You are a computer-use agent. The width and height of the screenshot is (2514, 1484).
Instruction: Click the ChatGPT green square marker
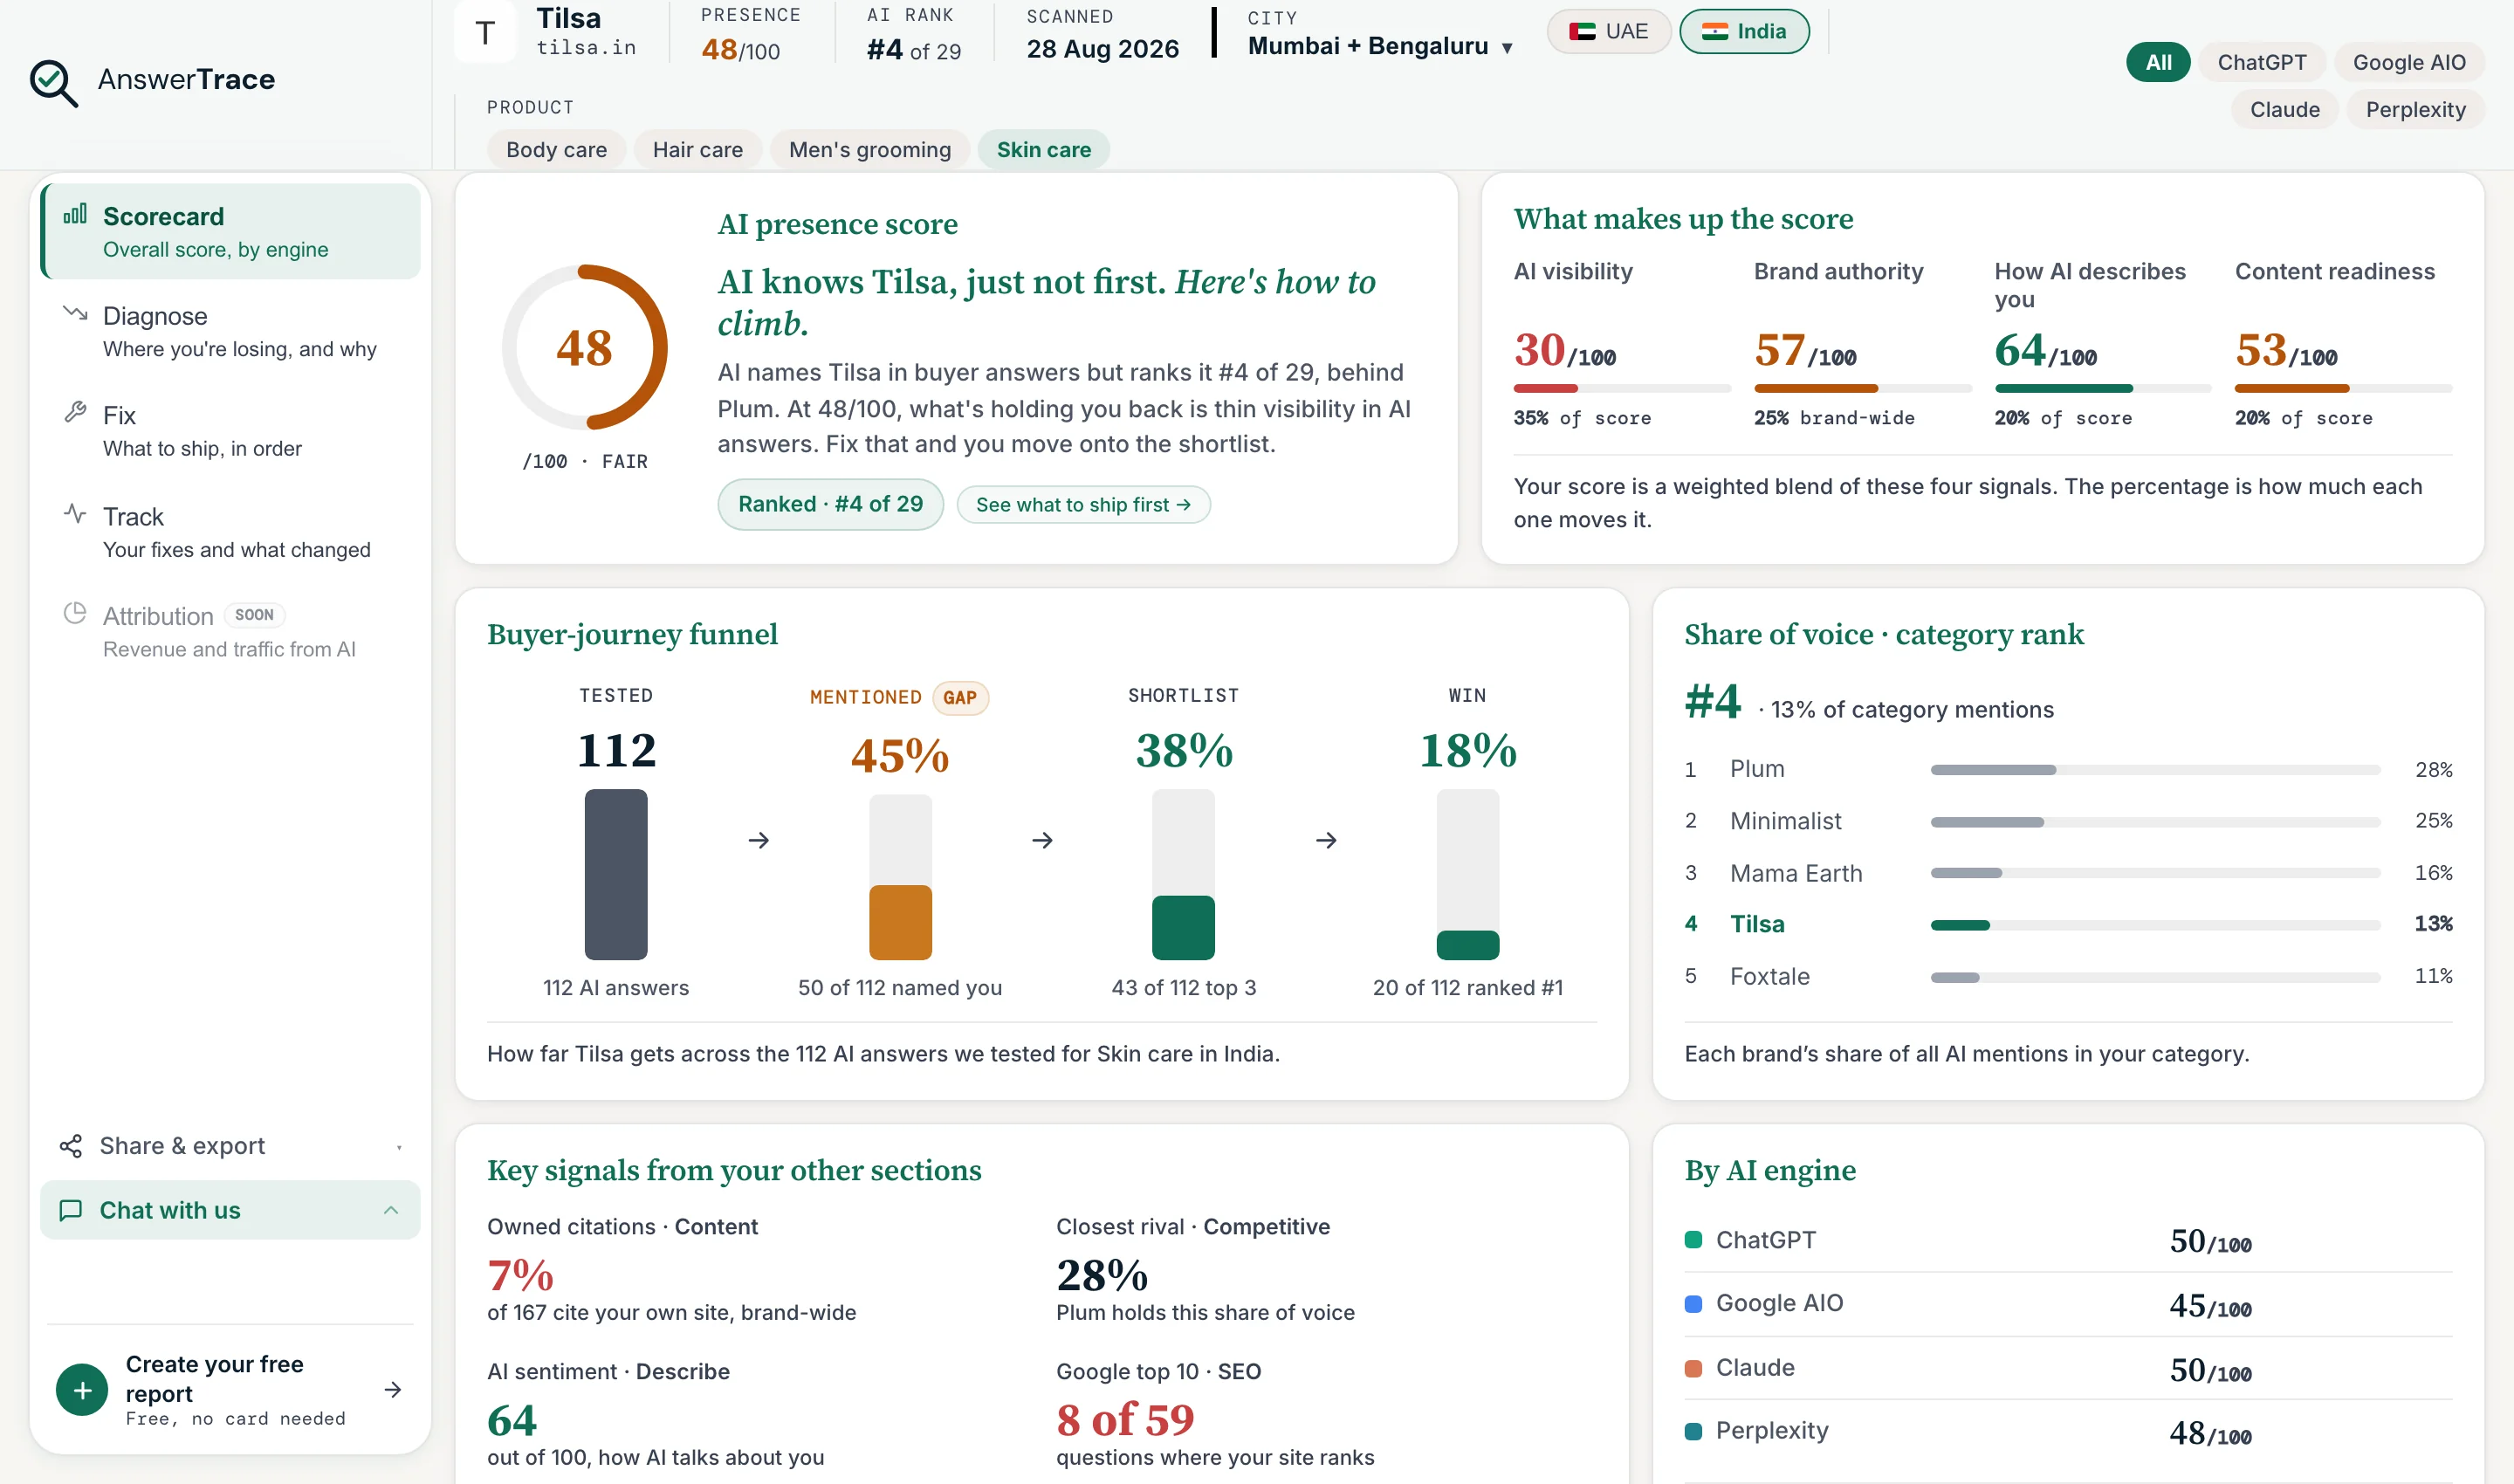[1693, 1240]
